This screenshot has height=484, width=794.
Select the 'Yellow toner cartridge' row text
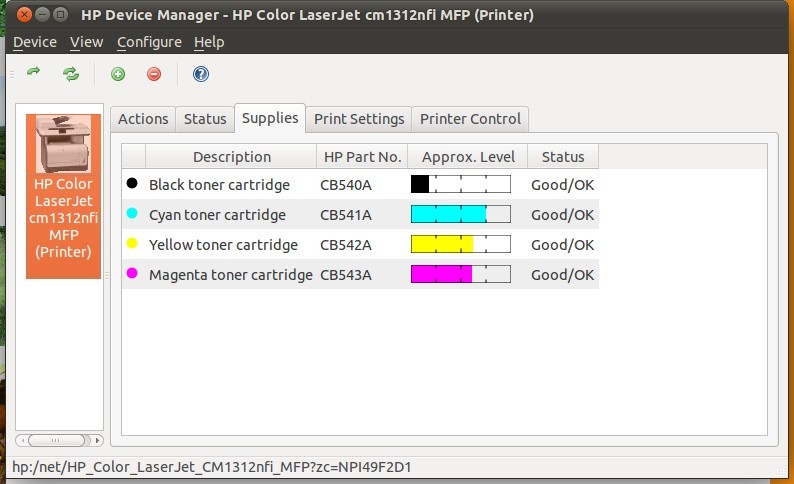(223, 245)
